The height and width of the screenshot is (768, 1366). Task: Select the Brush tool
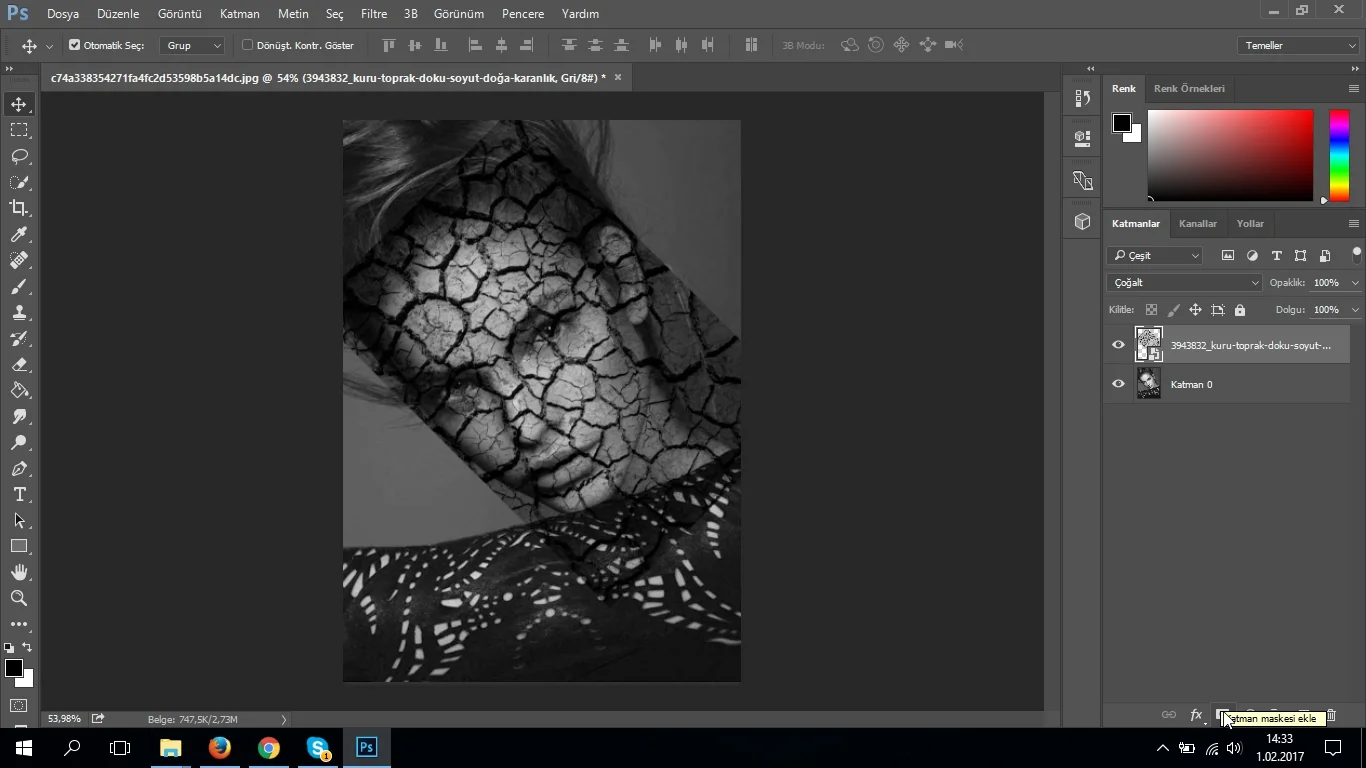coord(19,286)
